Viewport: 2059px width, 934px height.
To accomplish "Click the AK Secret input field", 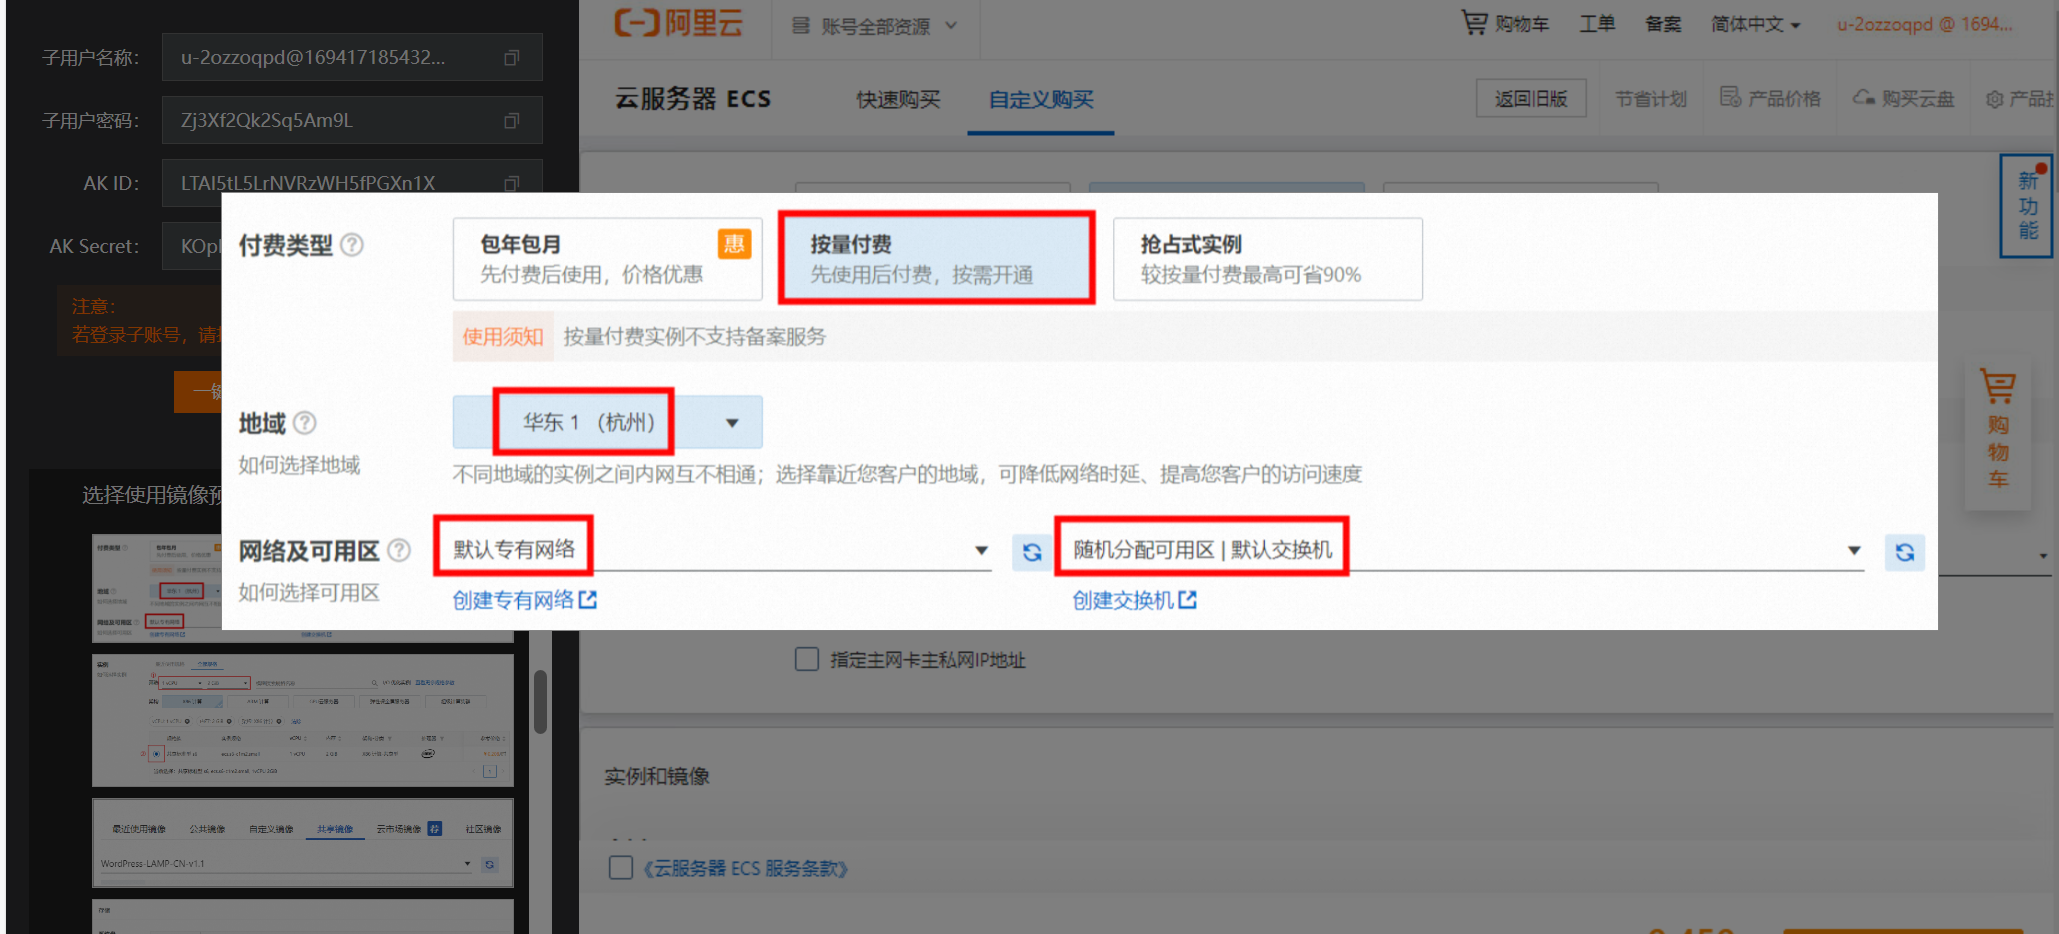I will (x=192, y=246).
